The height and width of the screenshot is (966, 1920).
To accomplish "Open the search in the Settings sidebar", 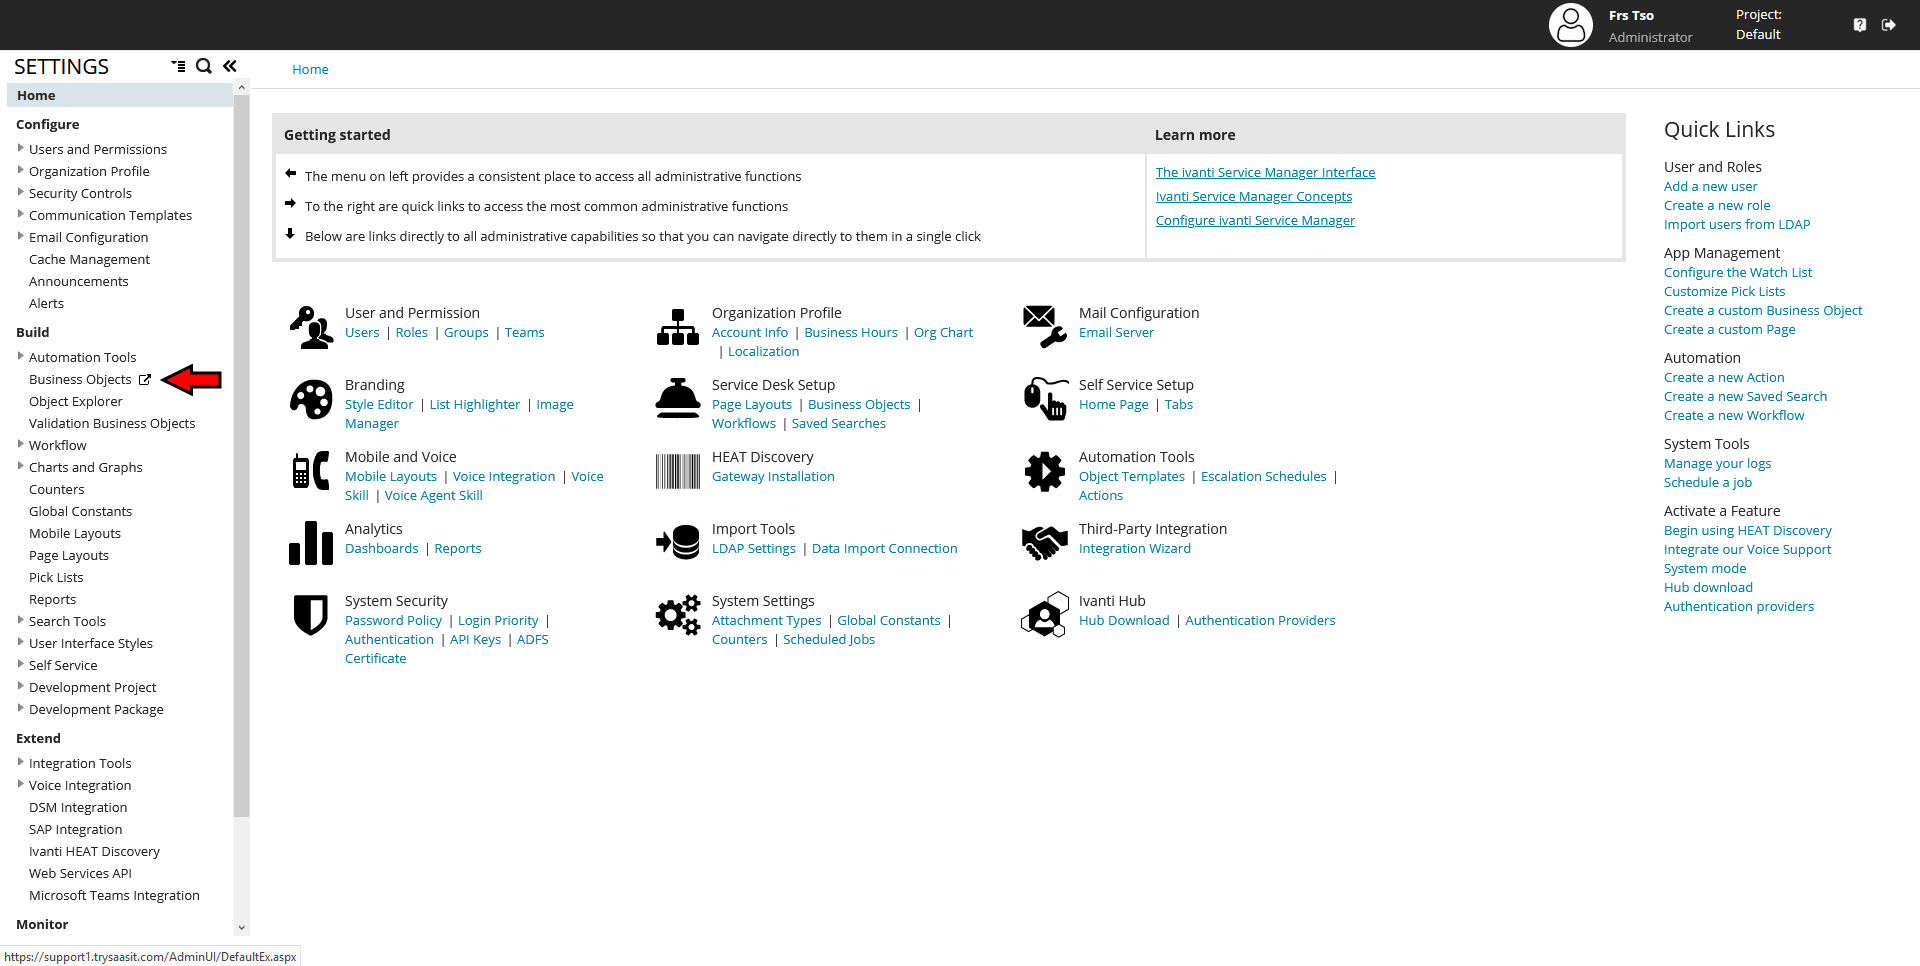I will click(203, 66).
